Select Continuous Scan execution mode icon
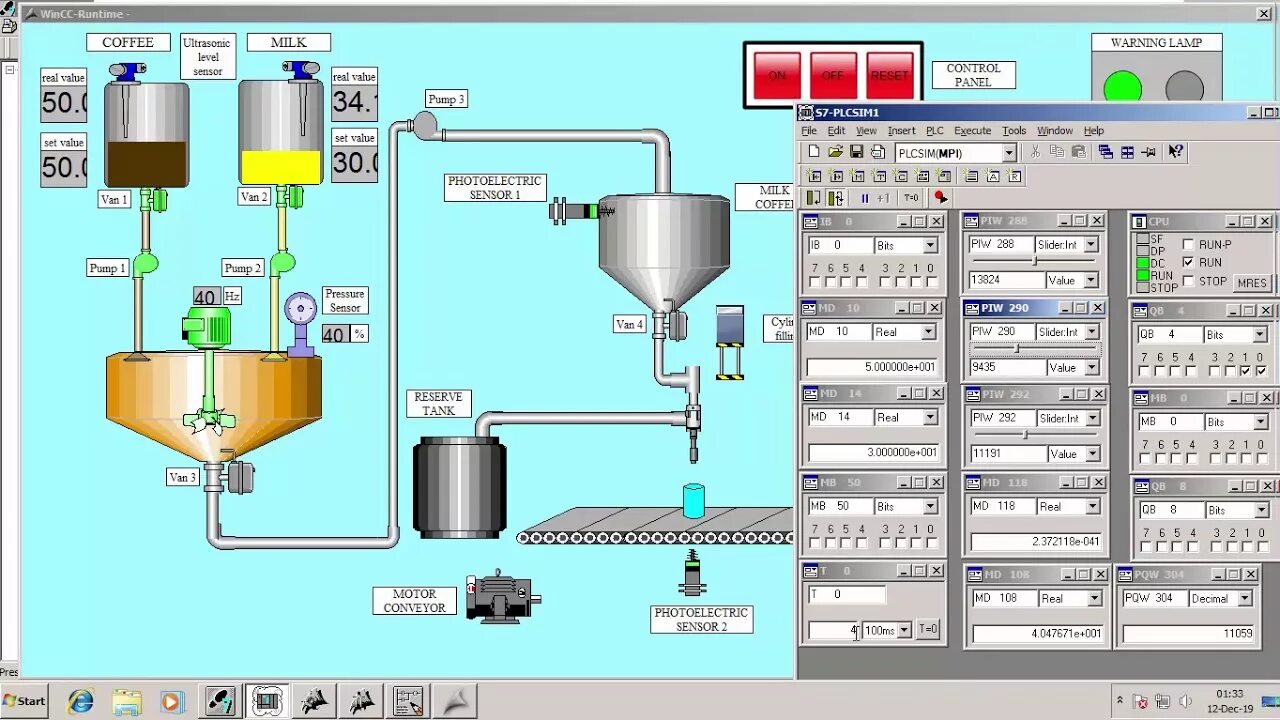 click(836, 198)
